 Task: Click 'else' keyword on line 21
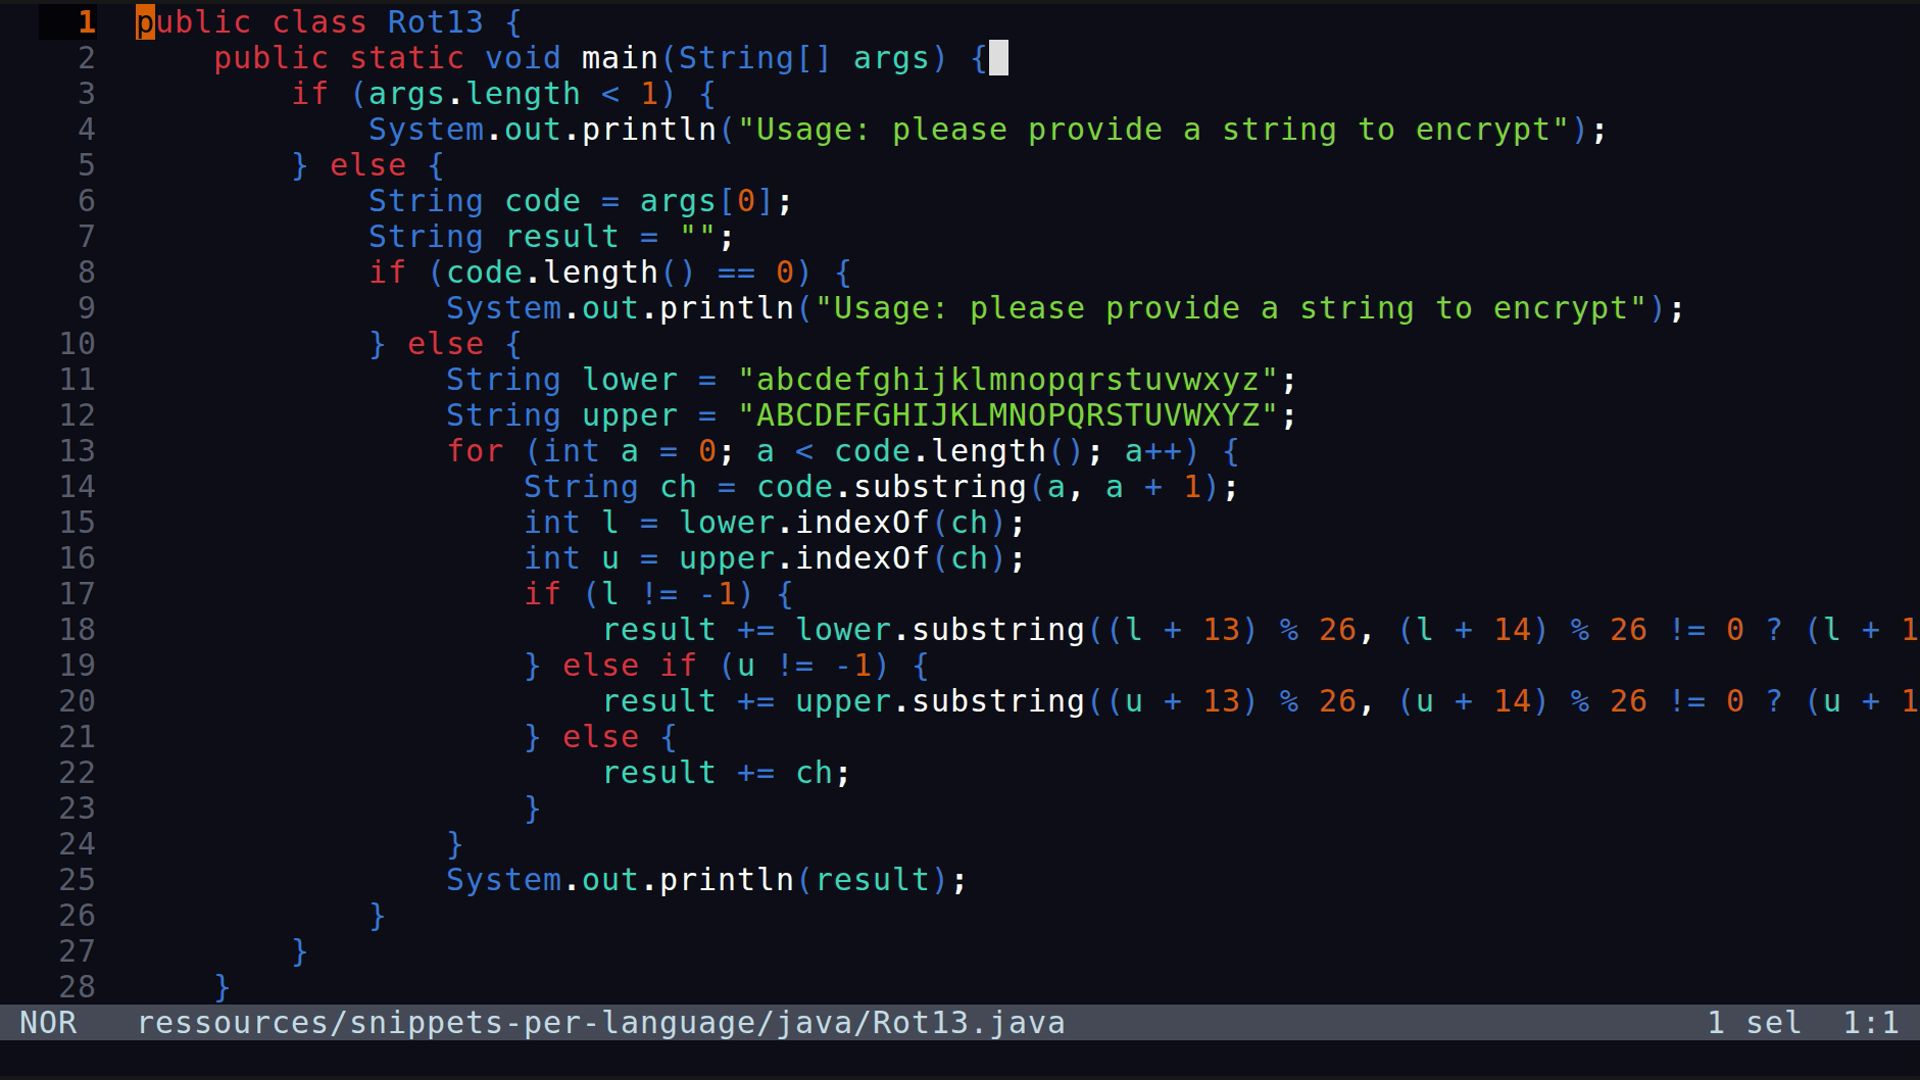pyautogui.click(x=601, y=737)
